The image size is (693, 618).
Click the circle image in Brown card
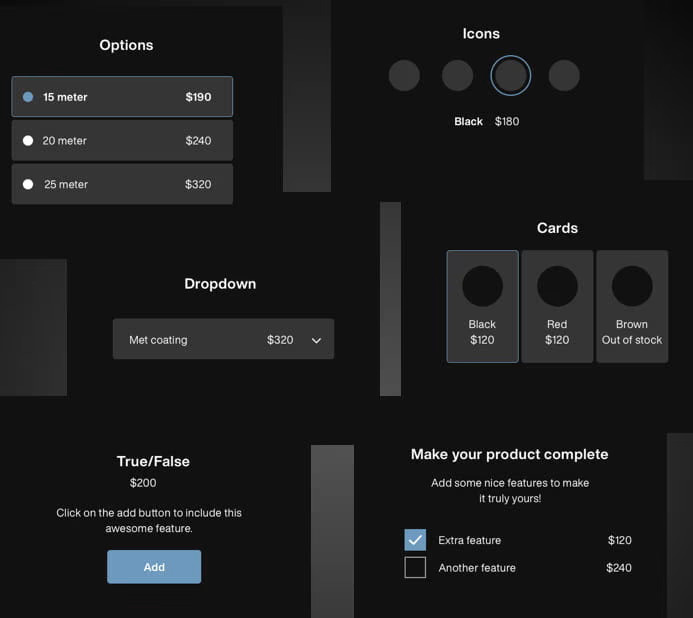point(632,287)
